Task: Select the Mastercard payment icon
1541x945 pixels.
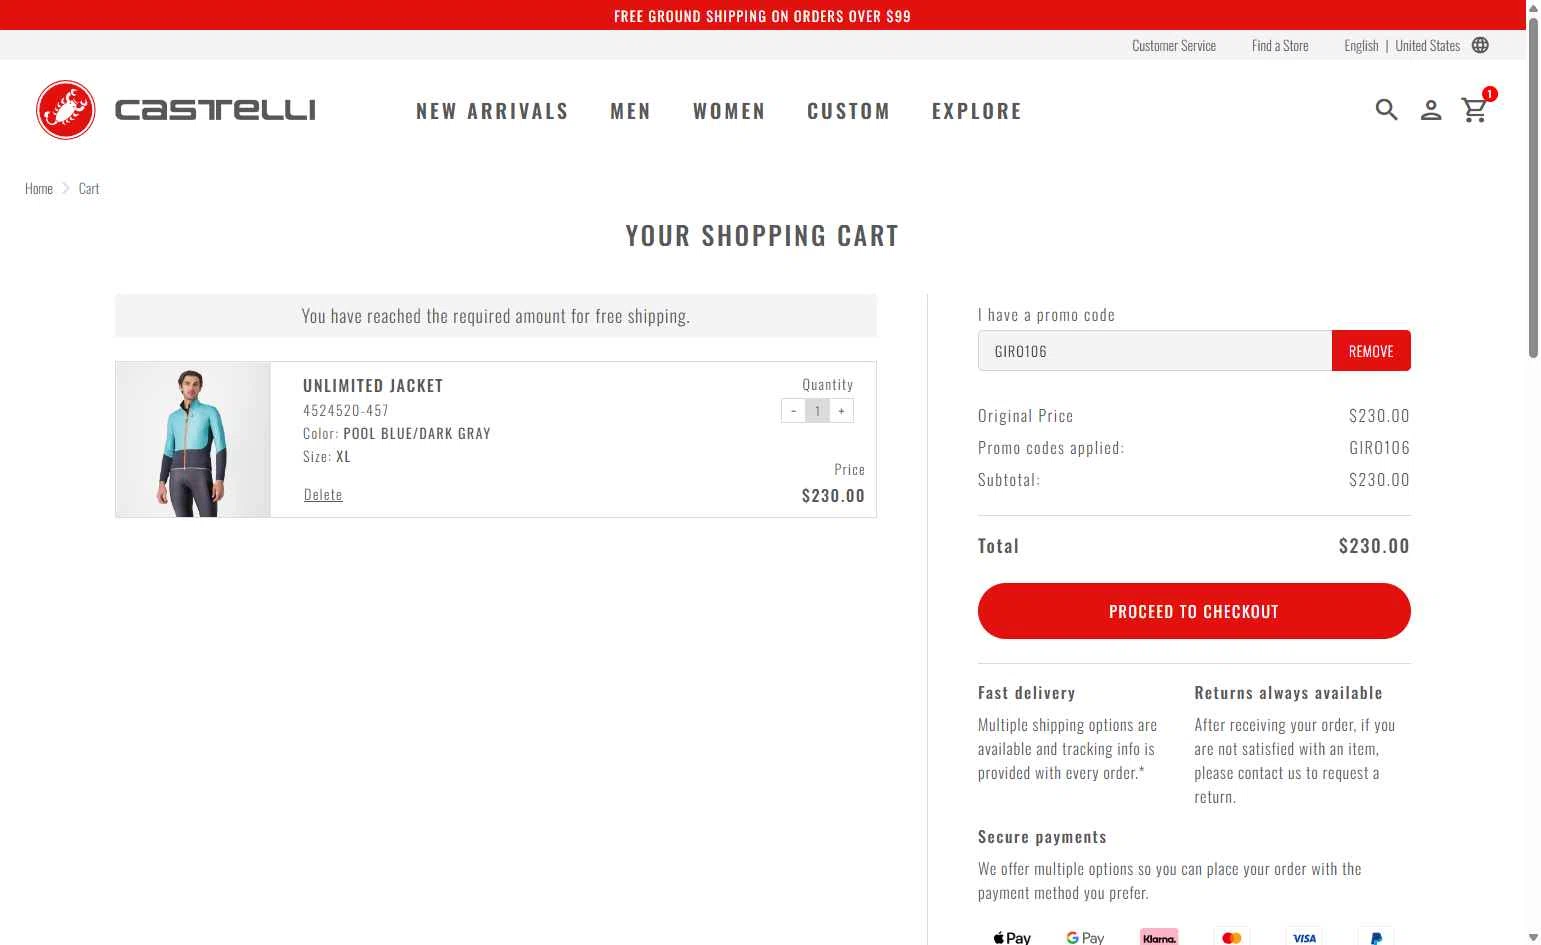Action: (x=1232, y=937)
